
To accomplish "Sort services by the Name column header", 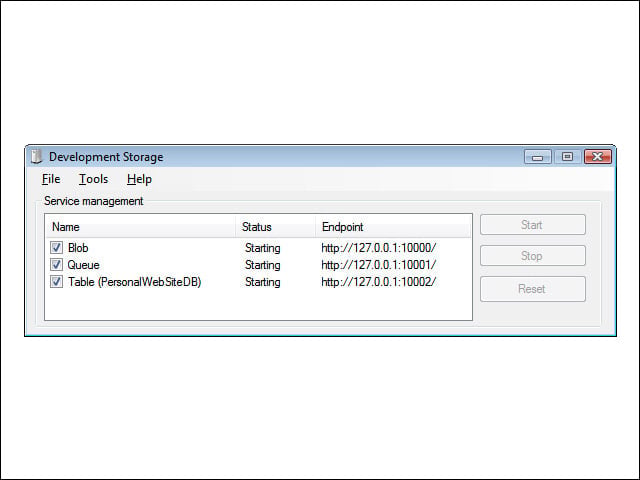I will (141, 227).
